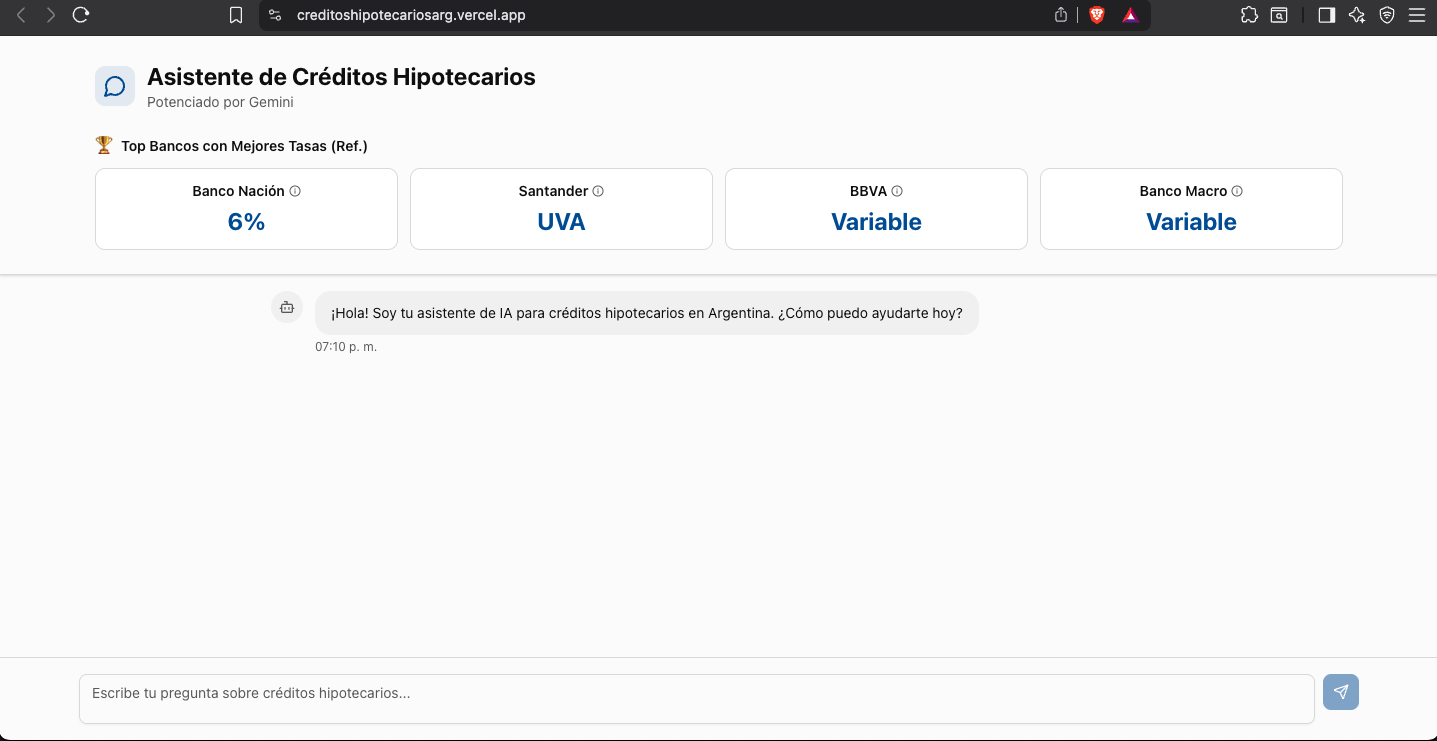Click the VPN shield icon
Image resolution: width=1437 pixels, height=741 pixels.
pyautogui.click(x=1386, y=15)
